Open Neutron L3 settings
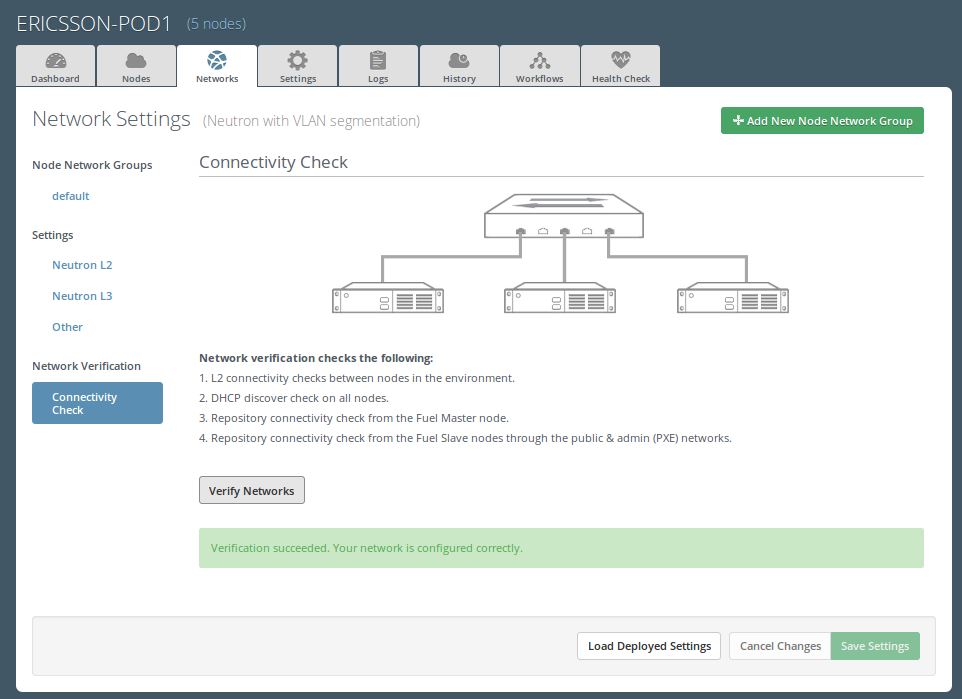 coord(82,296)
